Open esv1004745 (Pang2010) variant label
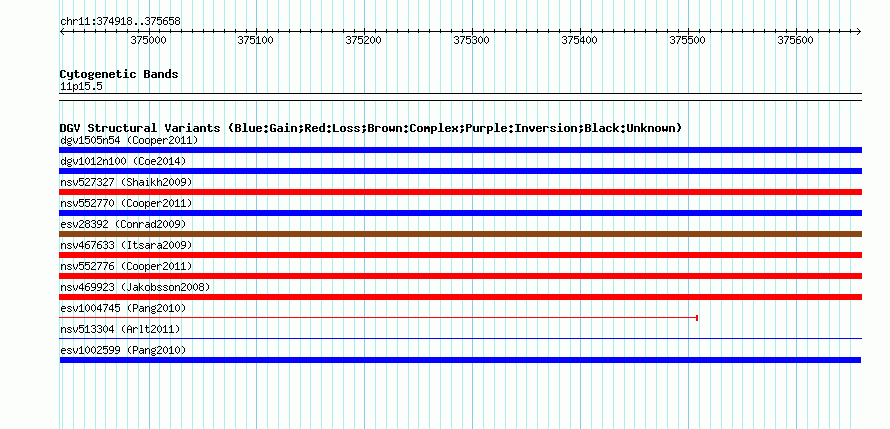This screenshot has height=429, width=890. coord(123,308)
